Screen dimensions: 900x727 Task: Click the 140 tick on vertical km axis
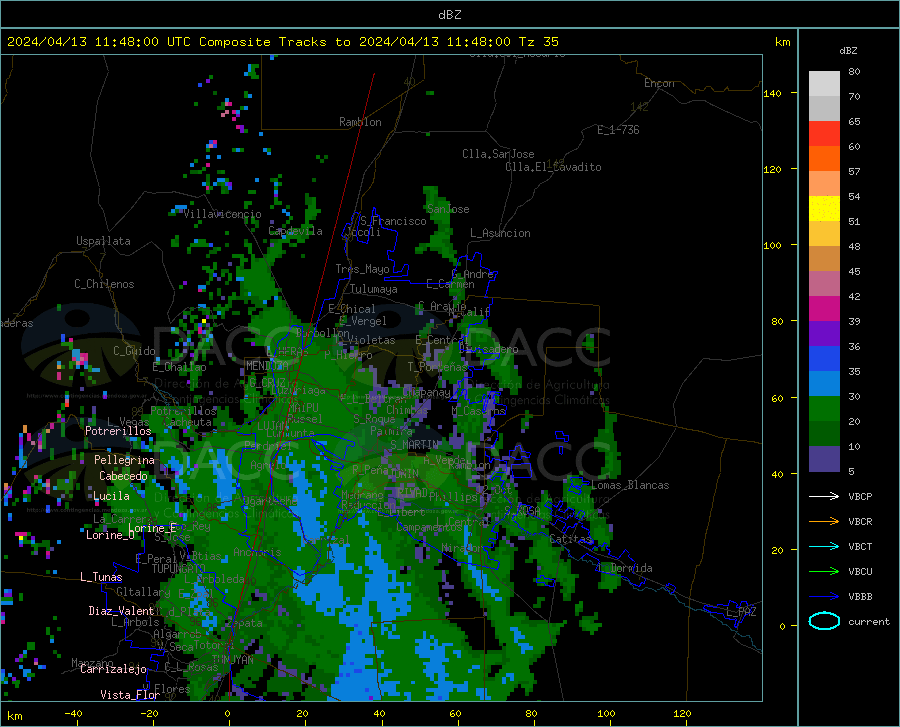pyautogui.click(x=772, y=94)
